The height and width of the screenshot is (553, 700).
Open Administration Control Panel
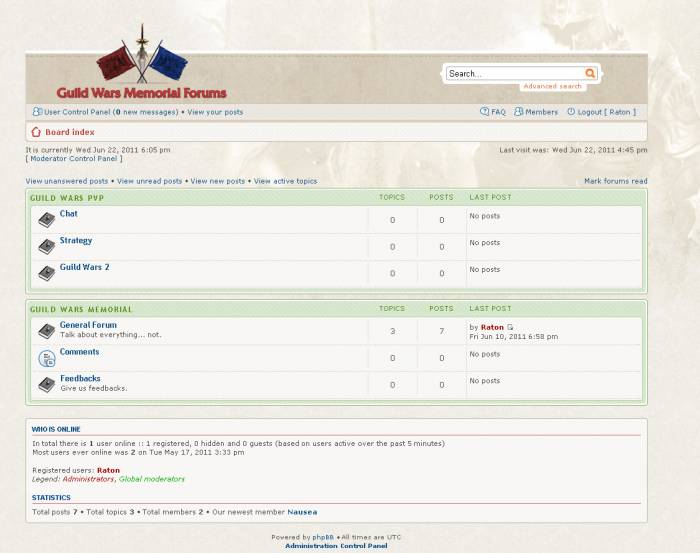click(336, 546)
